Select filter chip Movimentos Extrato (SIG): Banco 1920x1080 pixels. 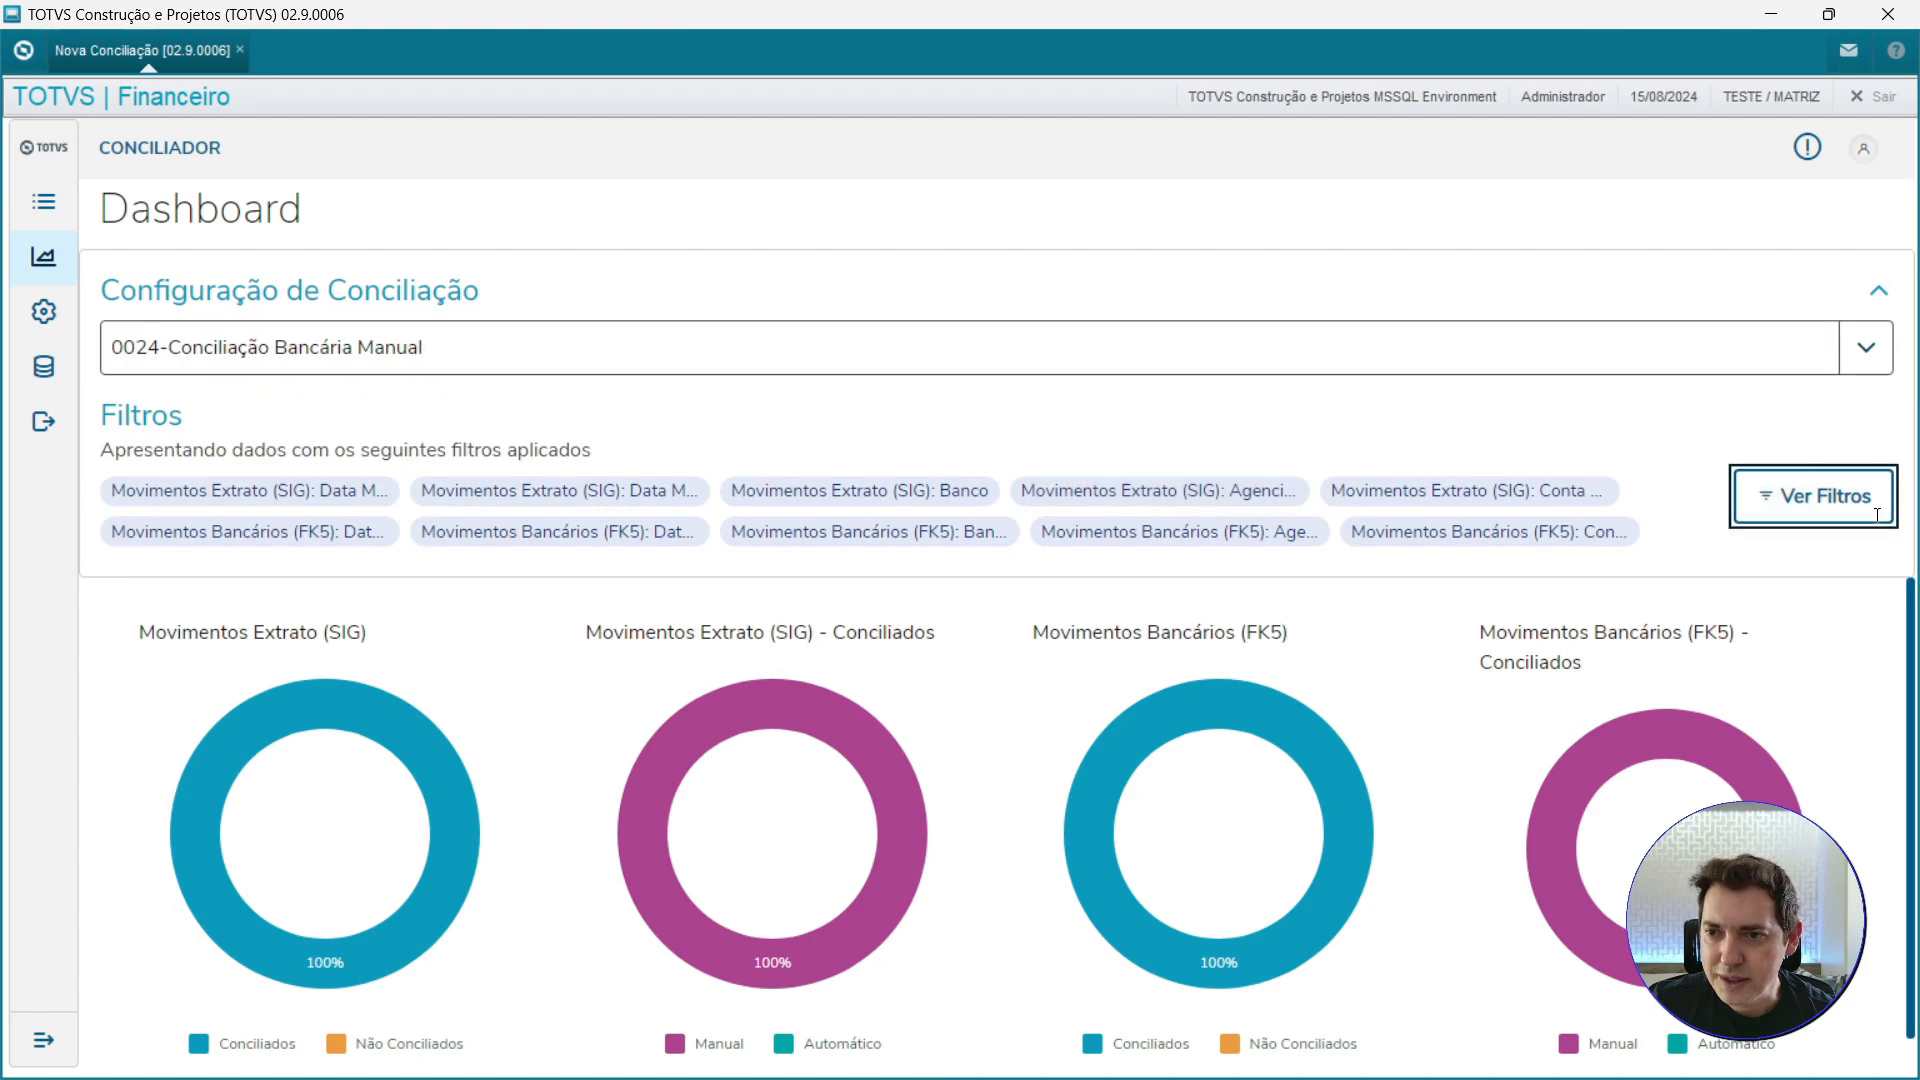click(859, 491)
